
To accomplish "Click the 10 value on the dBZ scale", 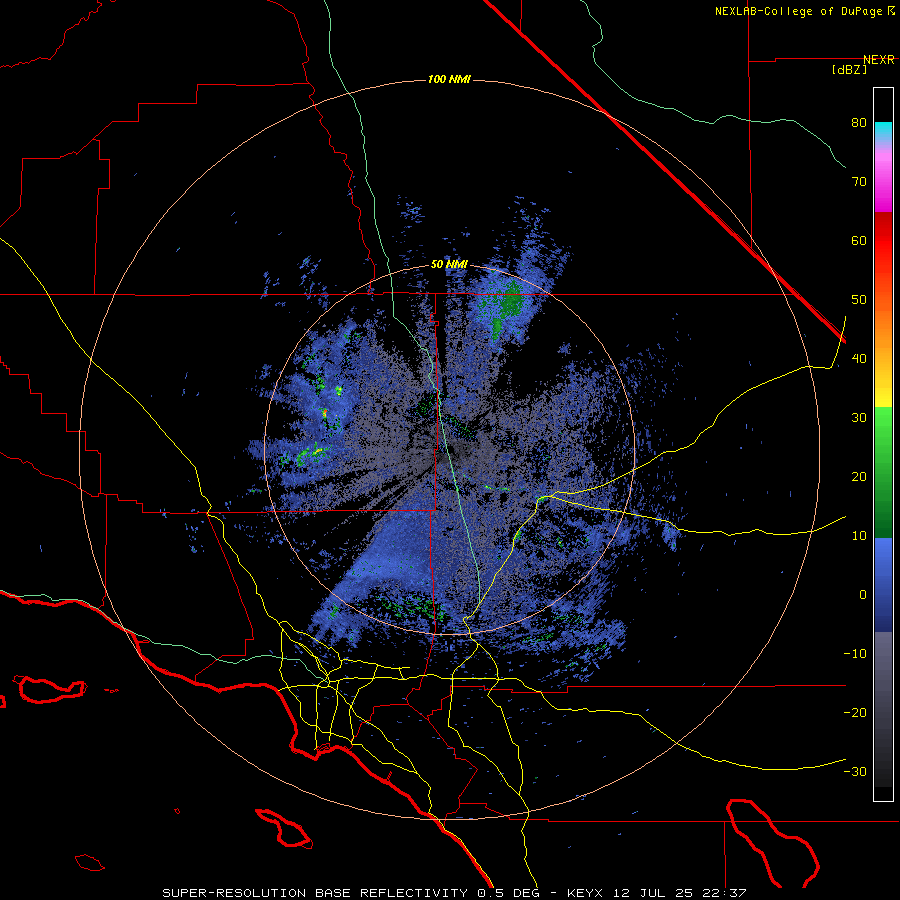I will (x=859, y=536).
